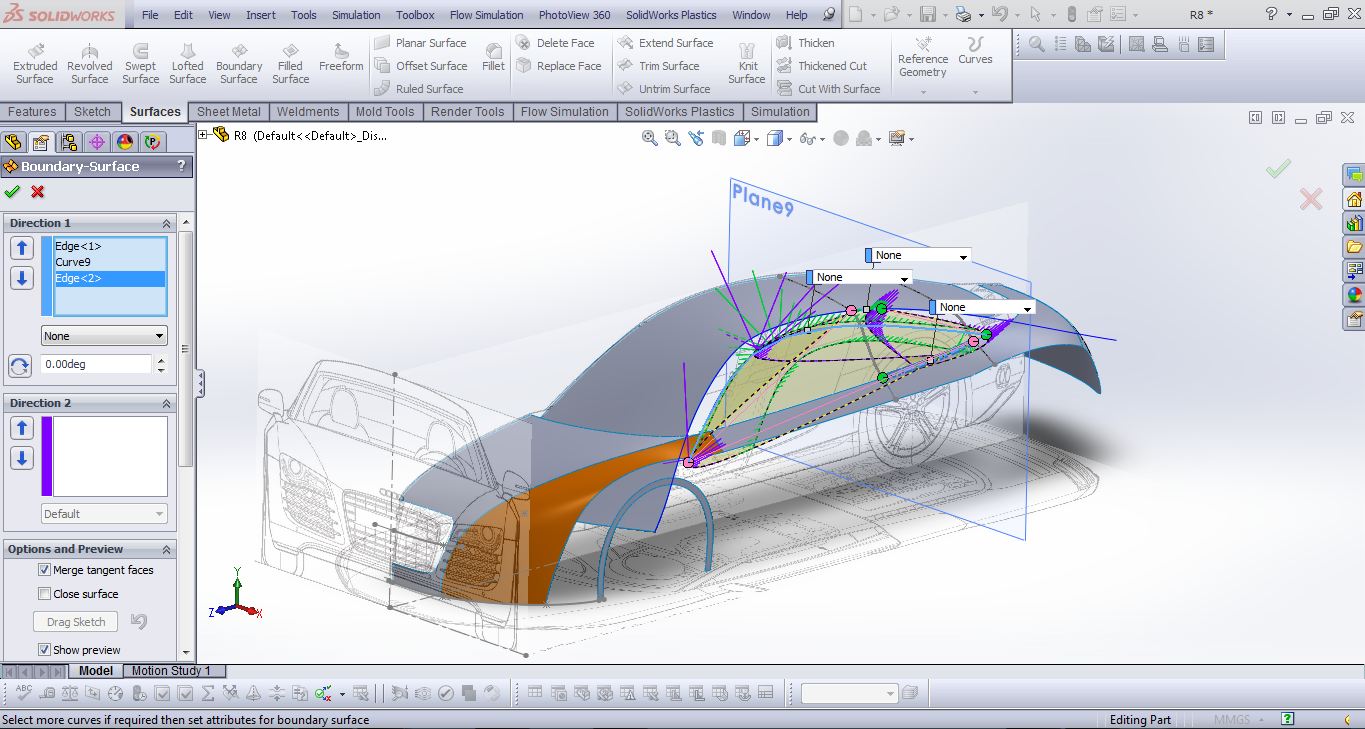Open Boundary-Surface help question mark
The image size is (1365, 729).
pos(181,166)
